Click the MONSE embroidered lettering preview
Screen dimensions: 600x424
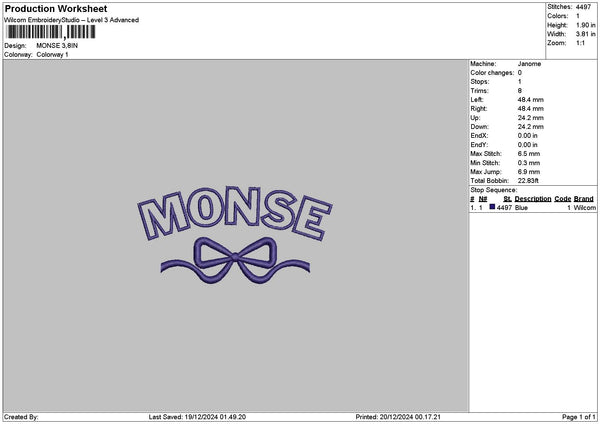[x=235, y=213]
